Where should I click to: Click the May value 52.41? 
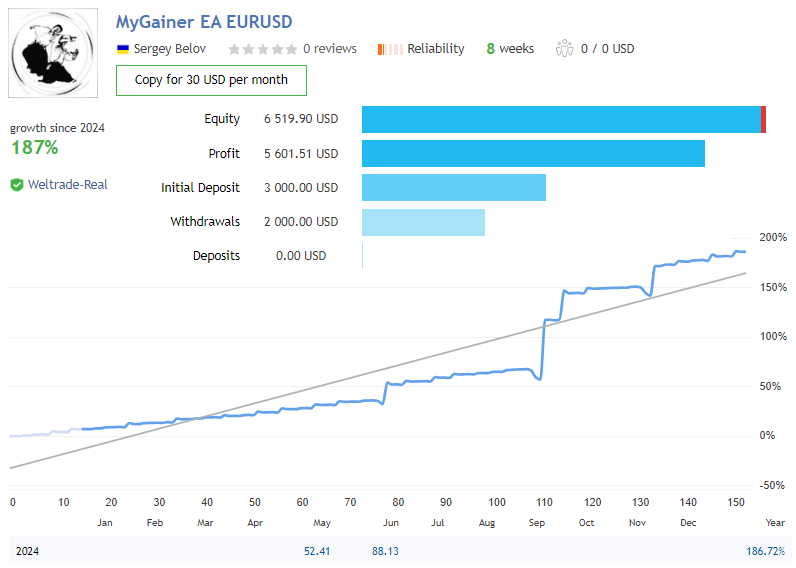(x=317, y=551)
